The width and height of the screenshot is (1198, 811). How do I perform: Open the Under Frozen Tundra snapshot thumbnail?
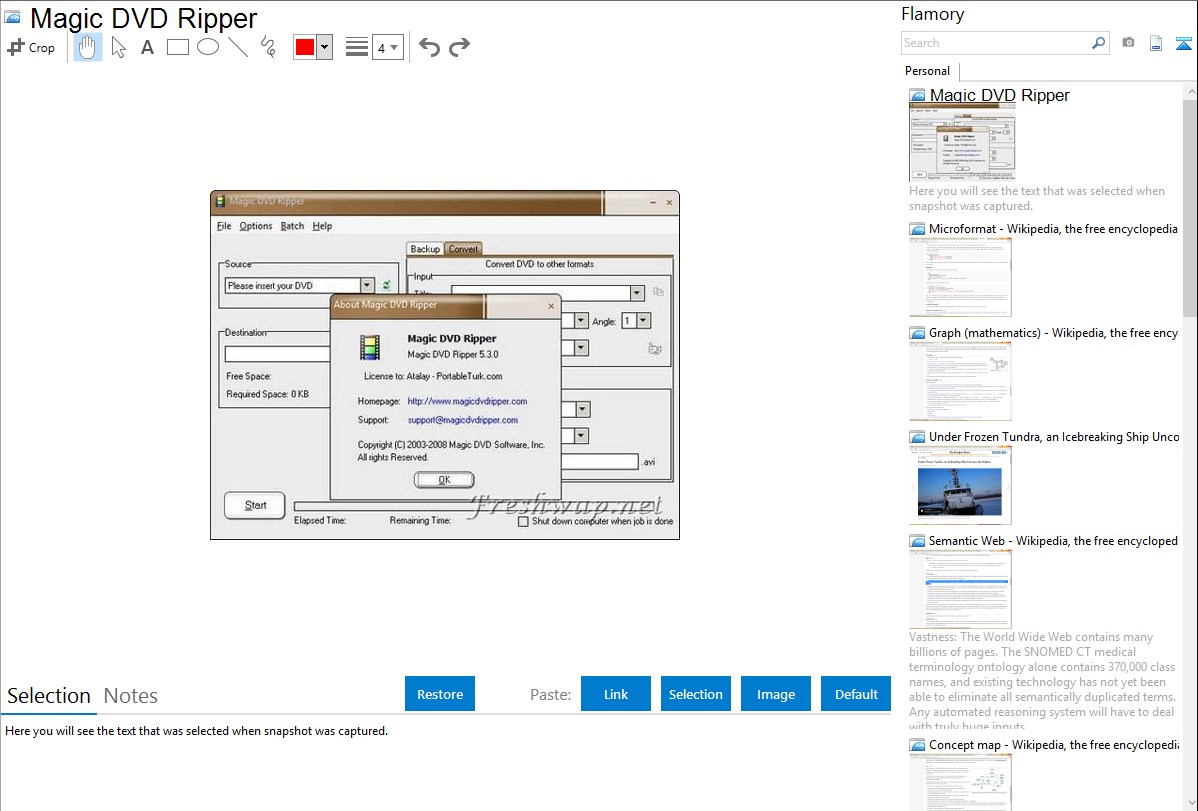click(x=960, y=485)
